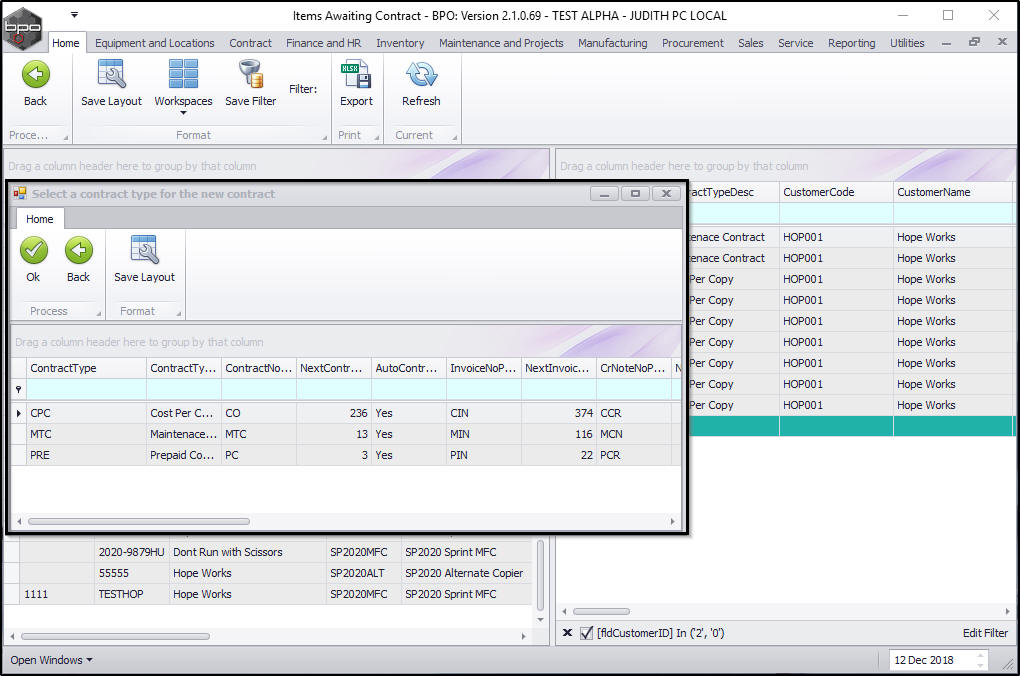Switch to the Procurement tab
Viewport: 1020px width, 676px height.
[x=692, y=43]
